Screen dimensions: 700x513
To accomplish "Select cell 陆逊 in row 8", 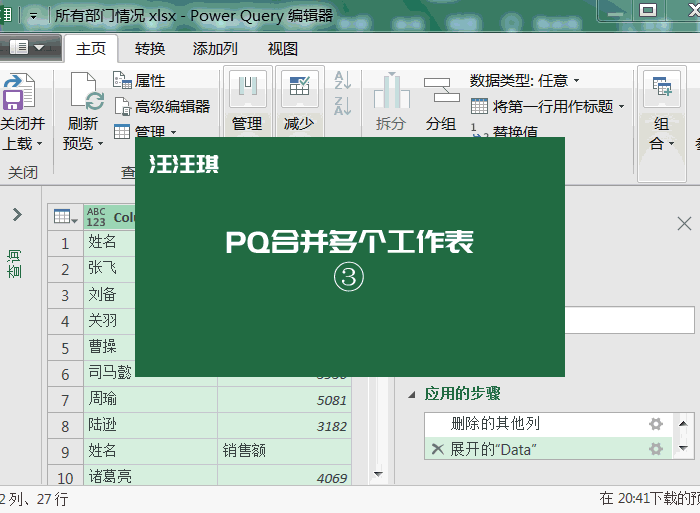I will [150, 425].
